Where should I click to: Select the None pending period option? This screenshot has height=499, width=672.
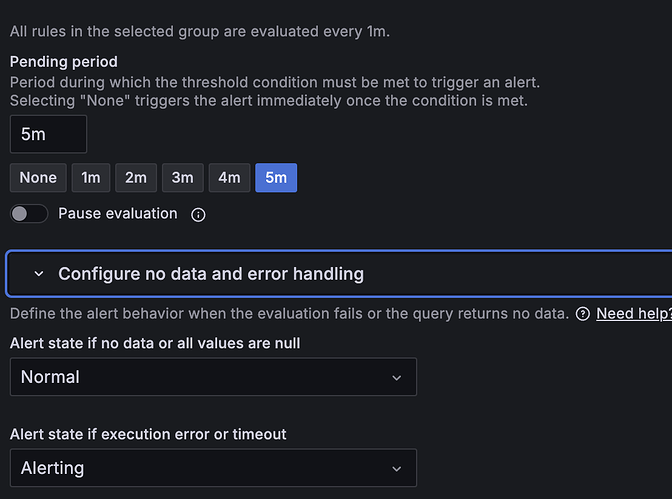(x=38, y=177)
